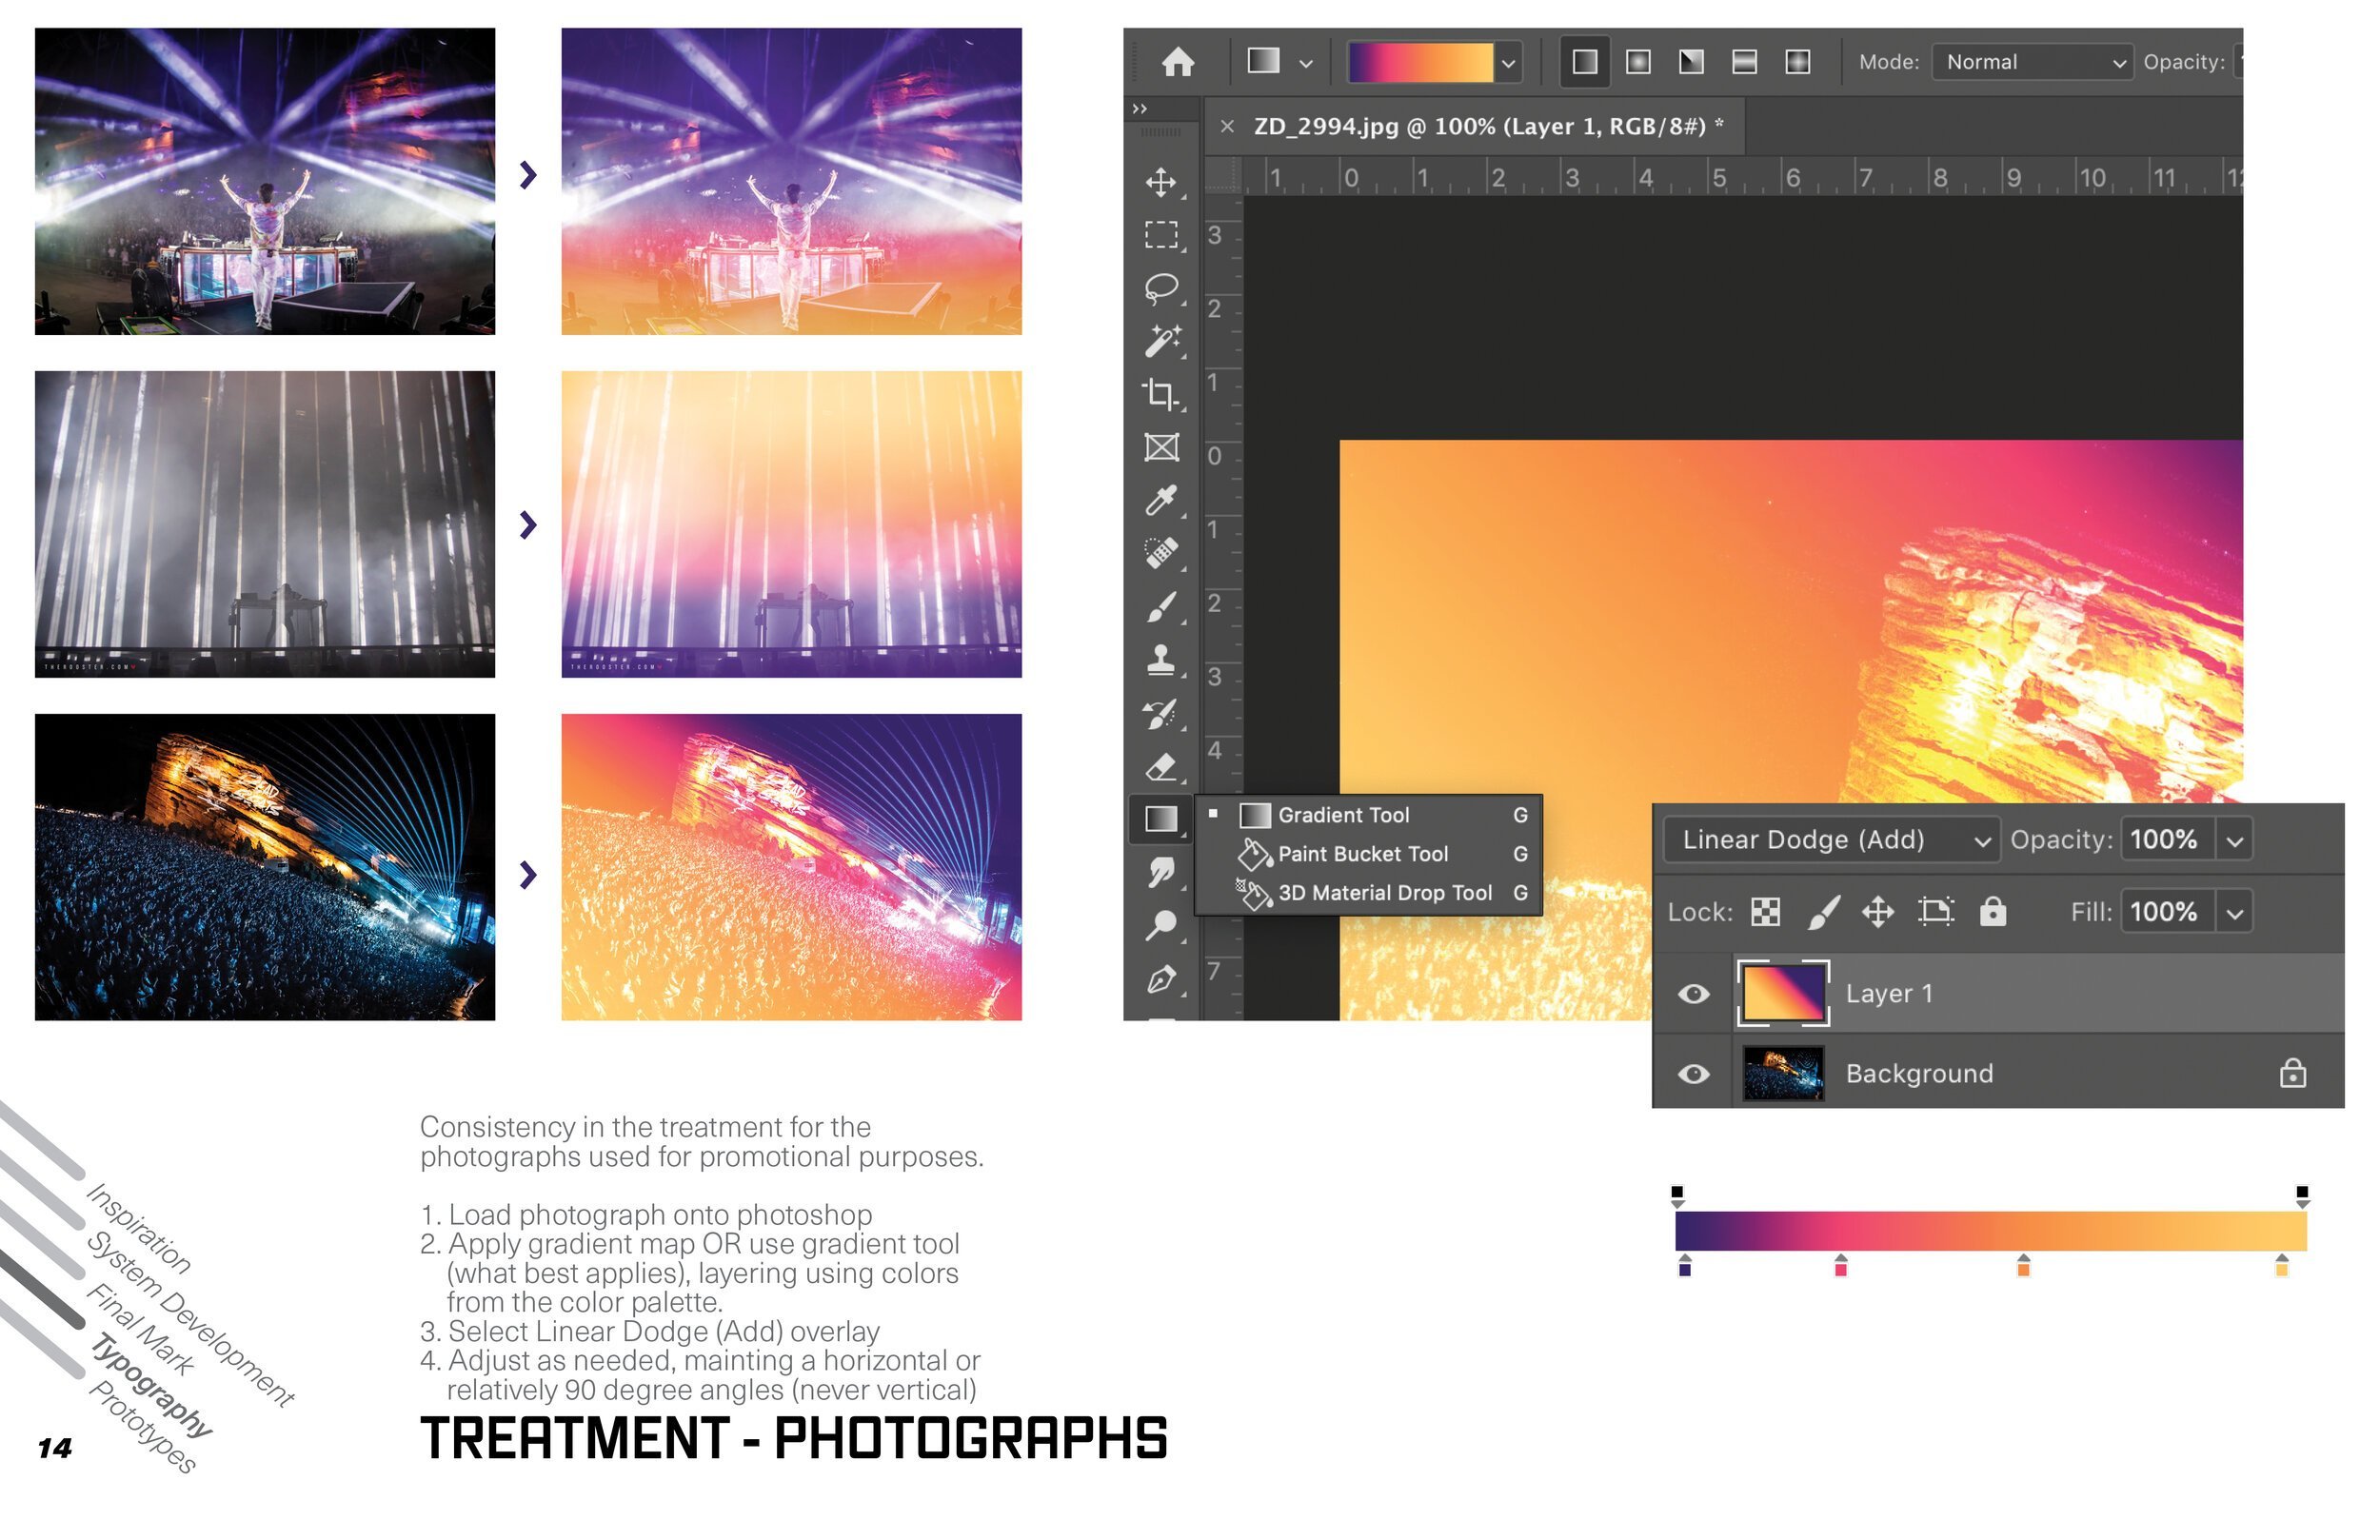2380x1540 pixels.
Task: Toggle lock all on layer
Action: point(1993,912)
